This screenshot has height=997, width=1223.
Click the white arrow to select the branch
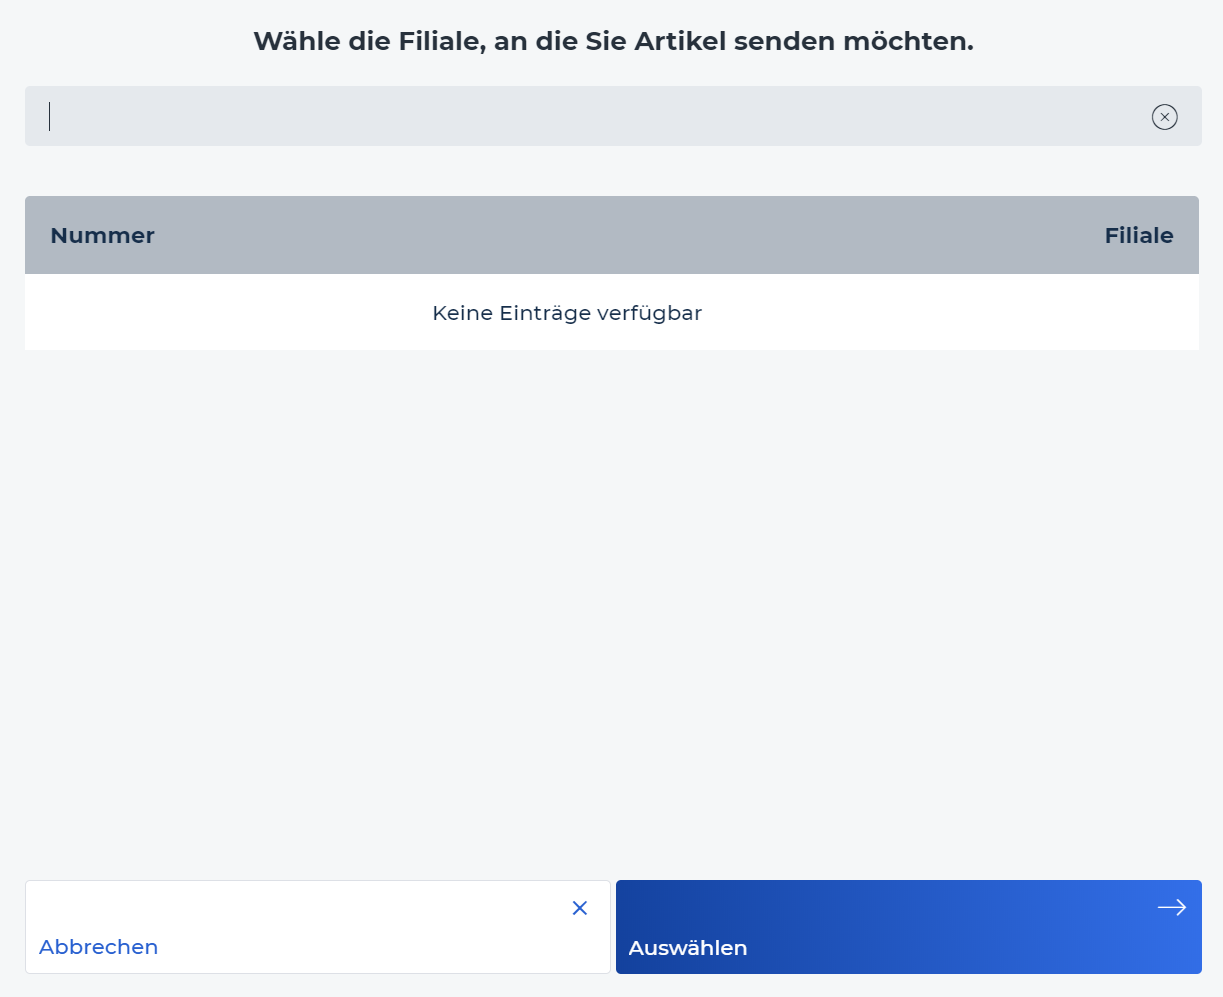click(x=1171, y=907)
